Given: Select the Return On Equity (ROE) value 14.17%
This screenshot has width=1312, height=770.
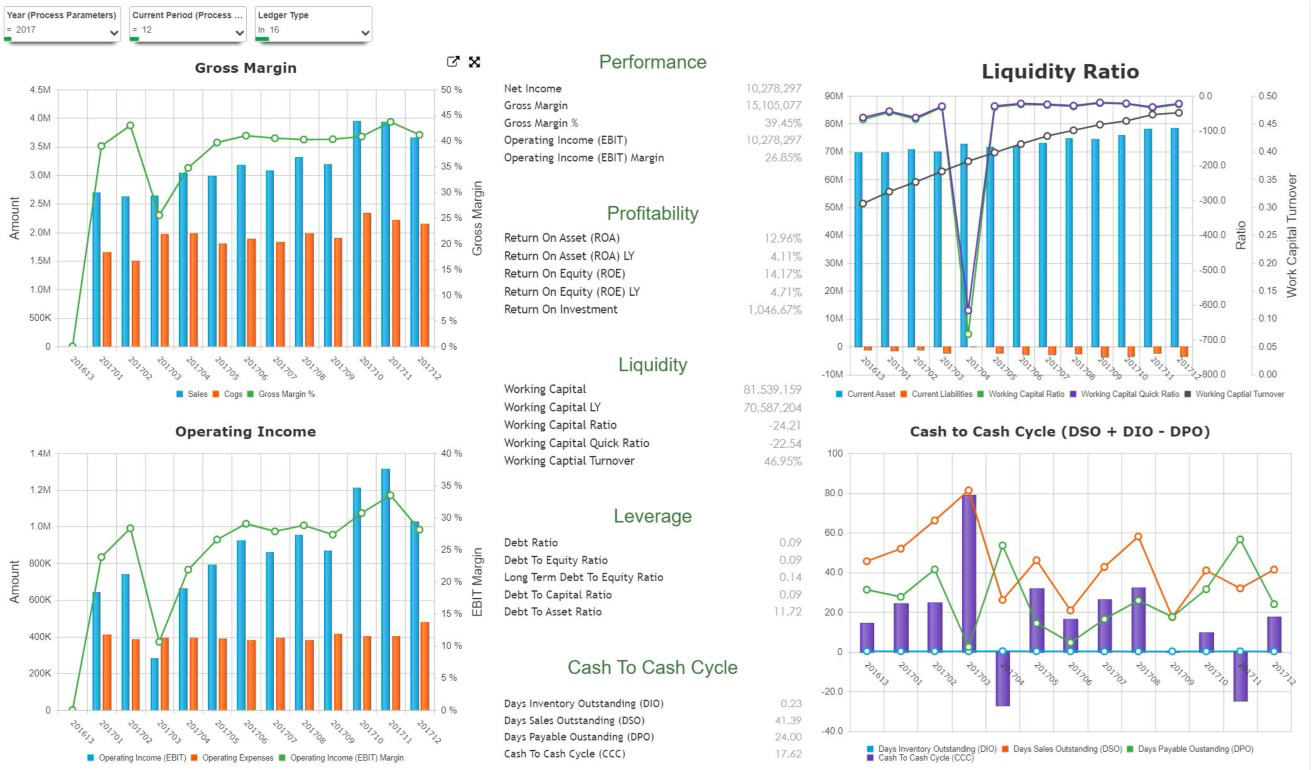Looking at the screenshot, I should pyautogui.click(x=782, y=274).
